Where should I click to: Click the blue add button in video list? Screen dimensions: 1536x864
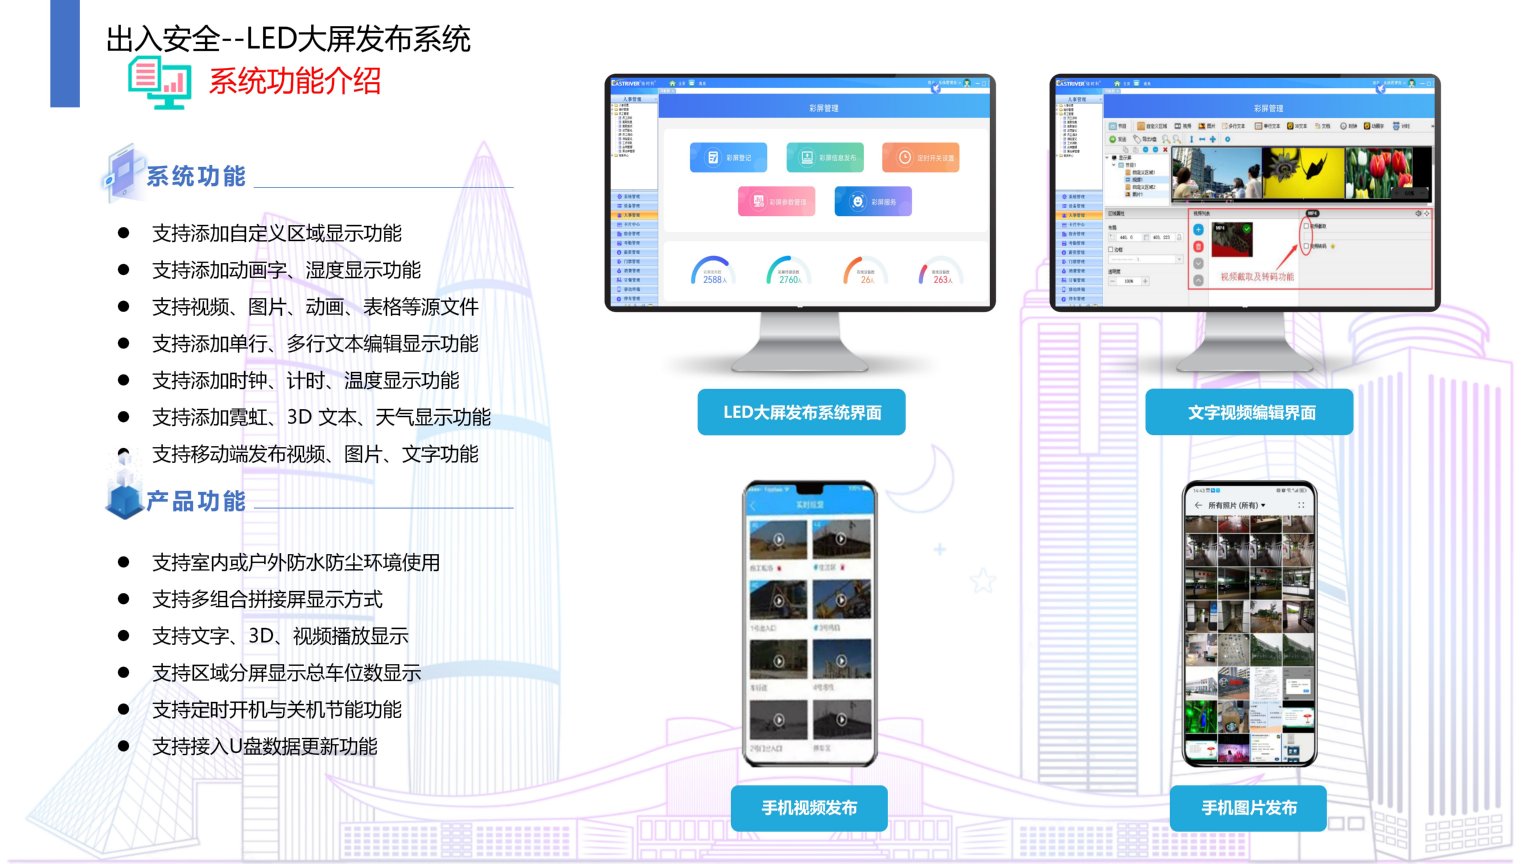click(1198, 230)
